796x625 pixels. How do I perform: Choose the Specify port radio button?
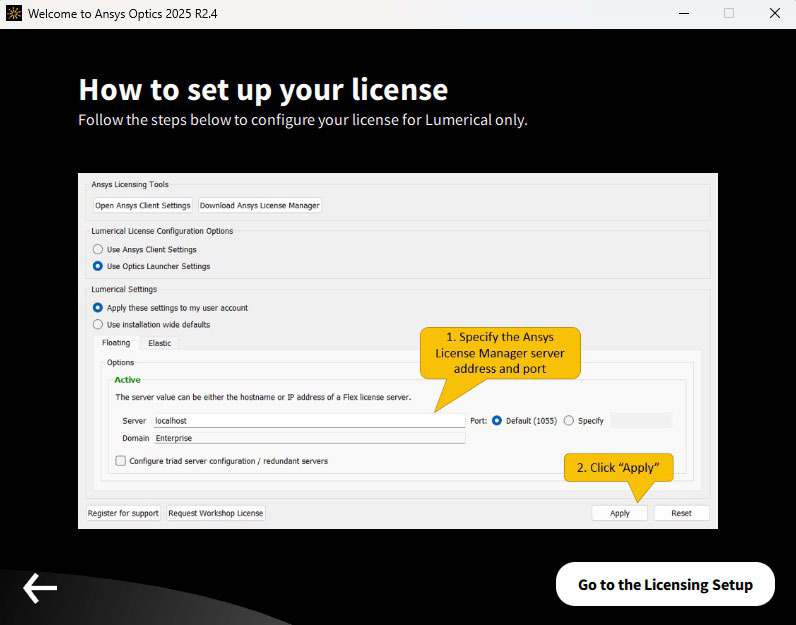[569, 421]
